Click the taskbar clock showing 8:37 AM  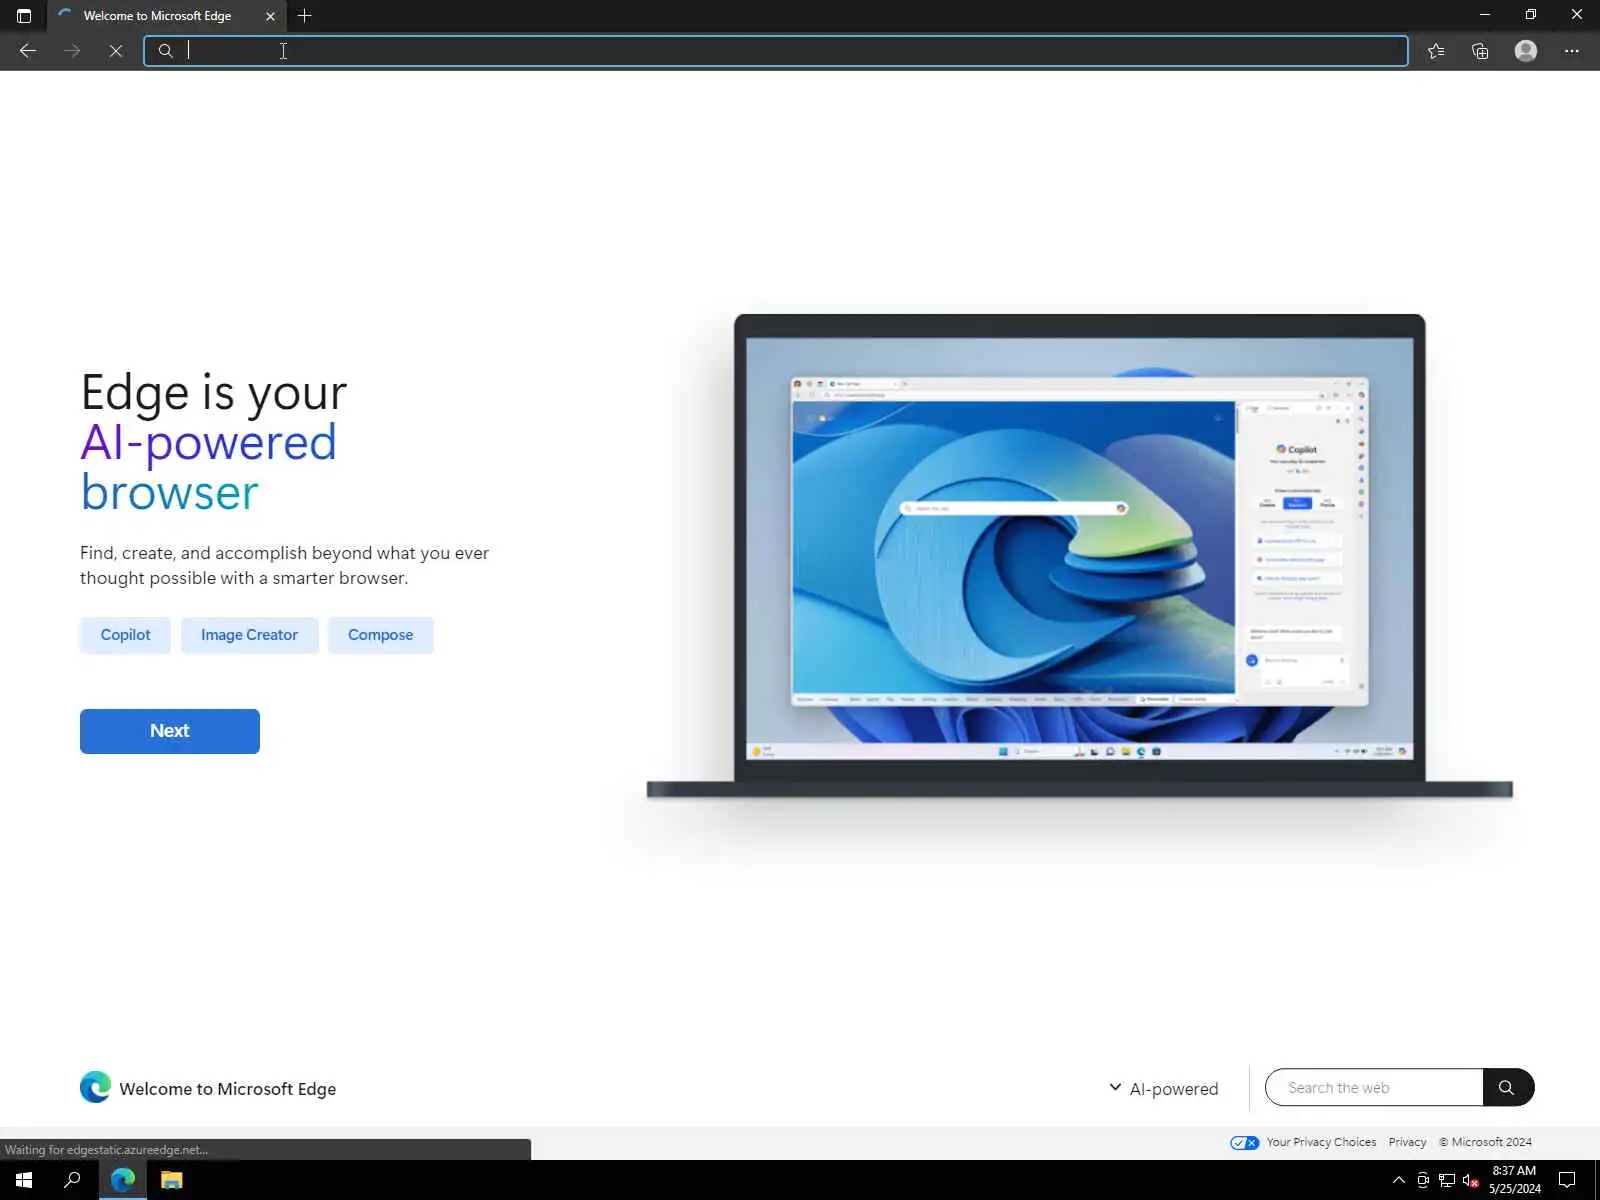1514,1180
